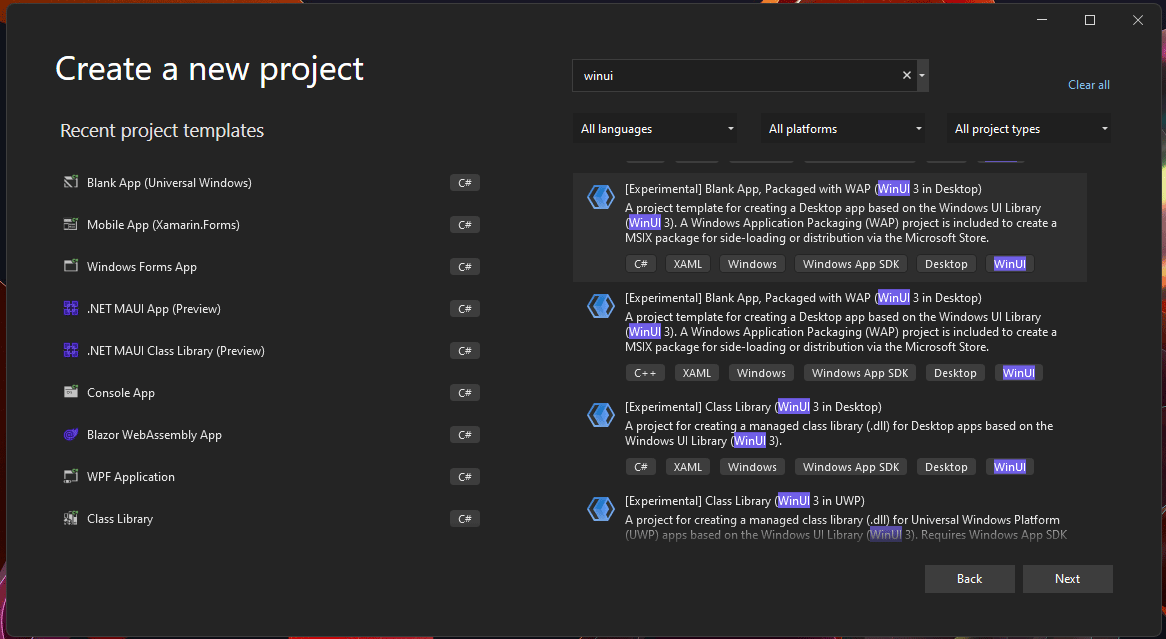
Task: Select WPF Application recent template
Action: point(131,477)
